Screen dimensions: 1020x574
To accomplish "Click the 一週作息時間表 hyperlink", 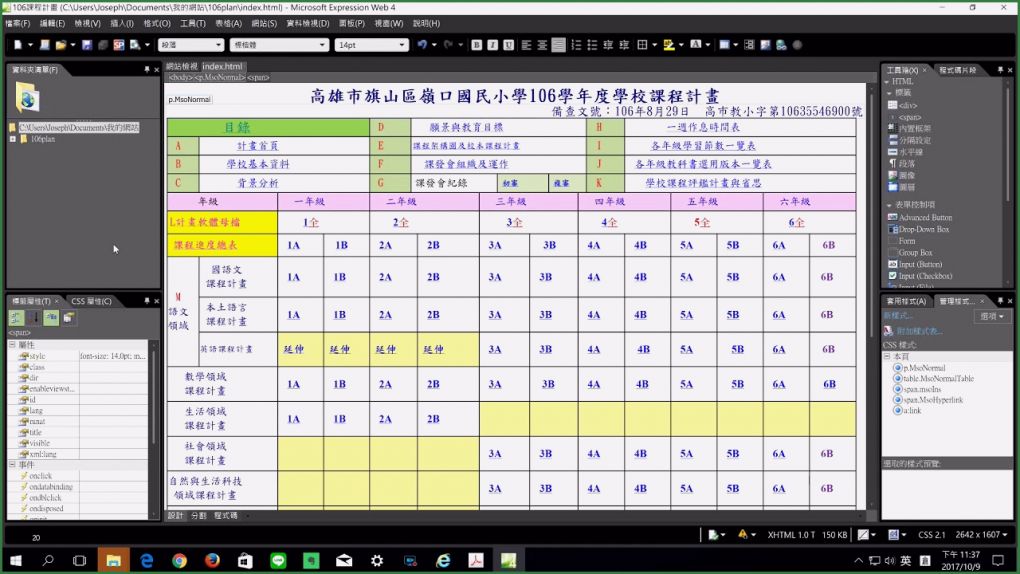I will 703,128.
